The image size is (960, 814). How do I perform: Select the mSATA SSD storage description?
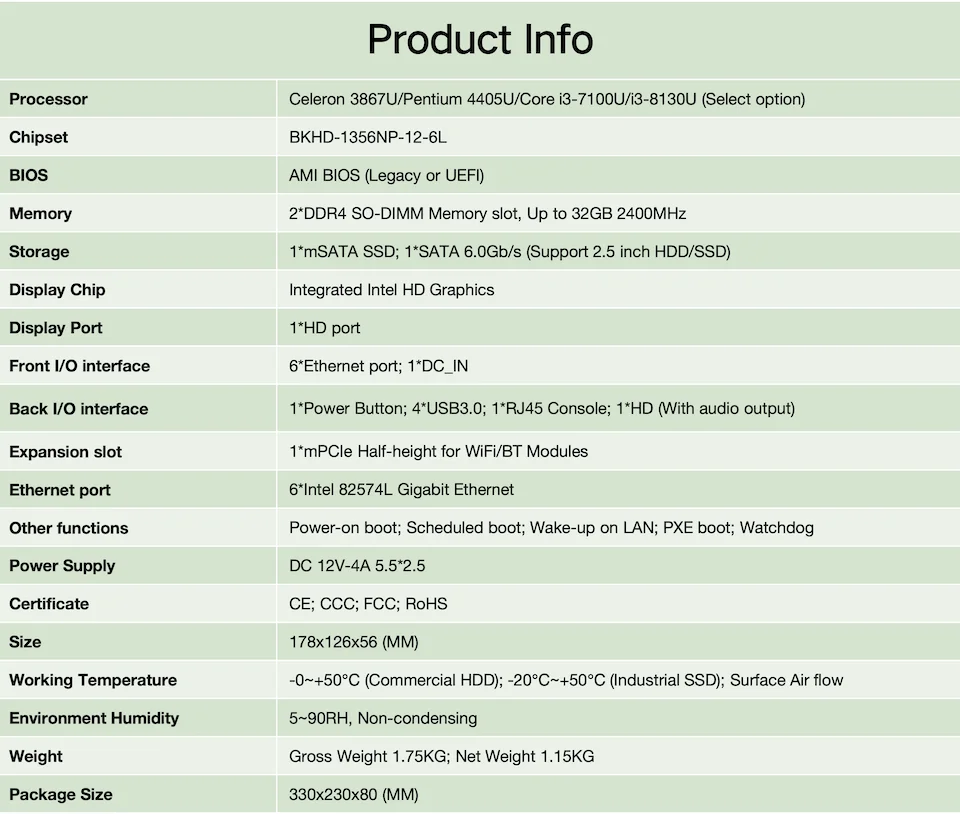[509, 251]
